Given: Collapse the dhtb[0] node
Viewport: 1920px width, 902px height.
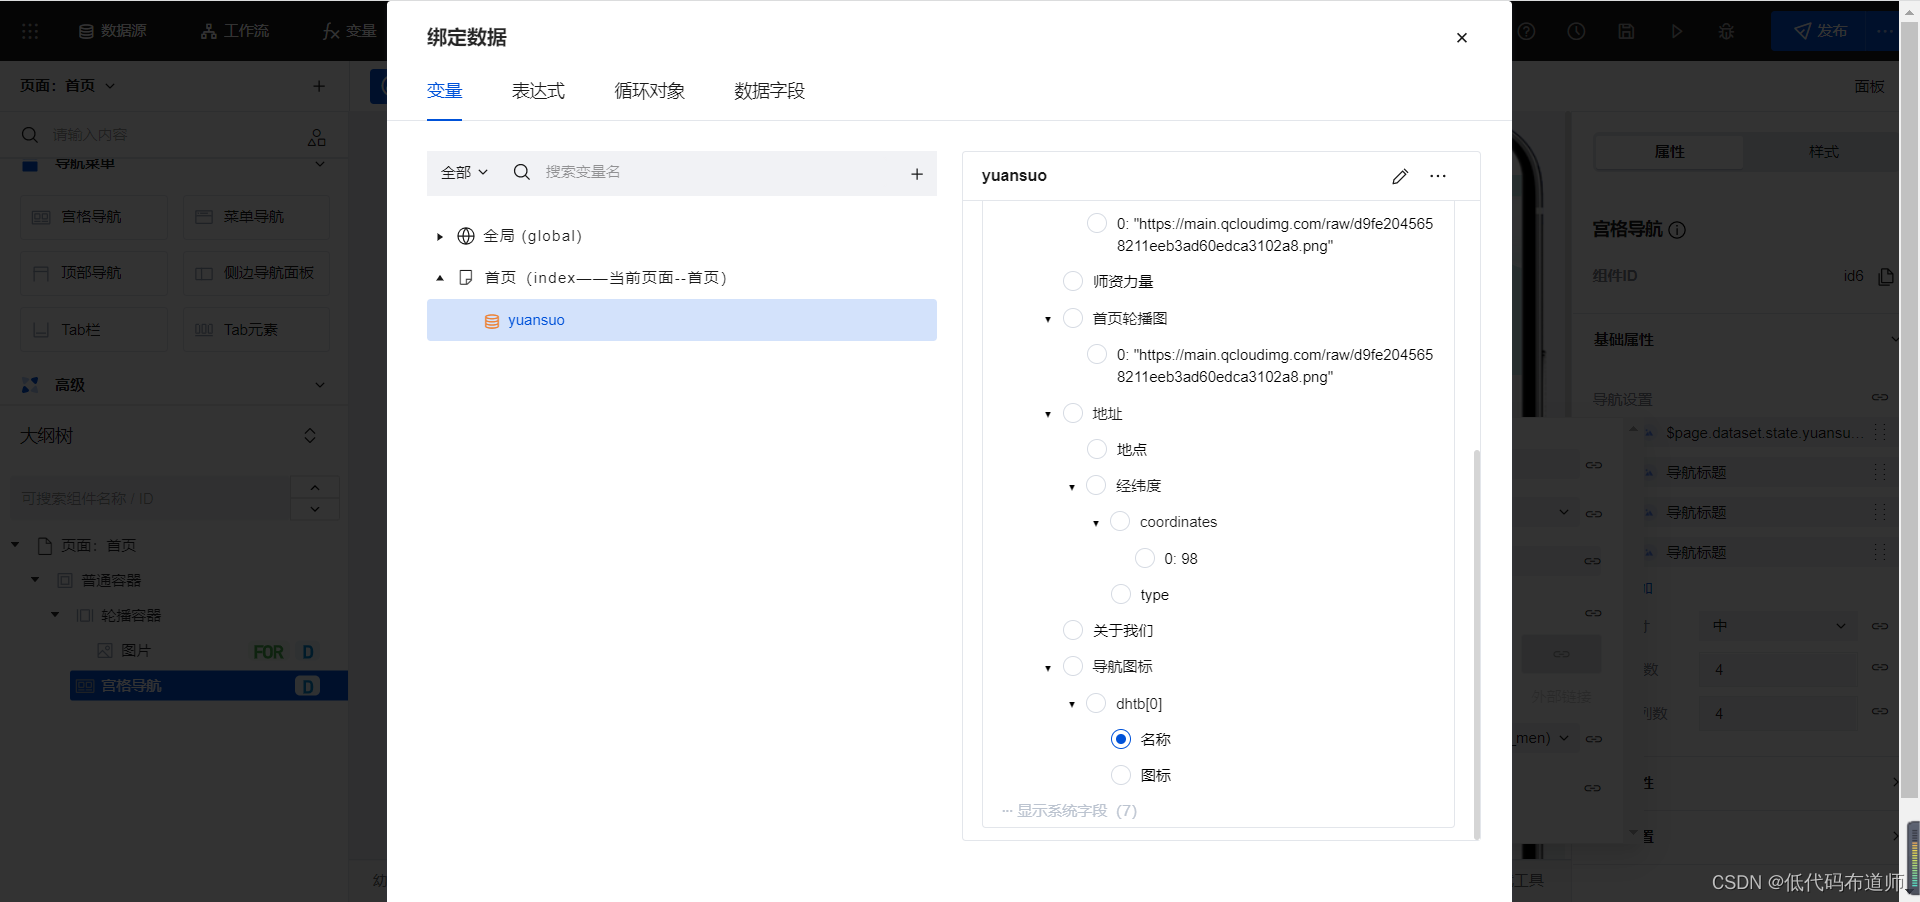Looking at the screenshot, I should pos(1071,704).
